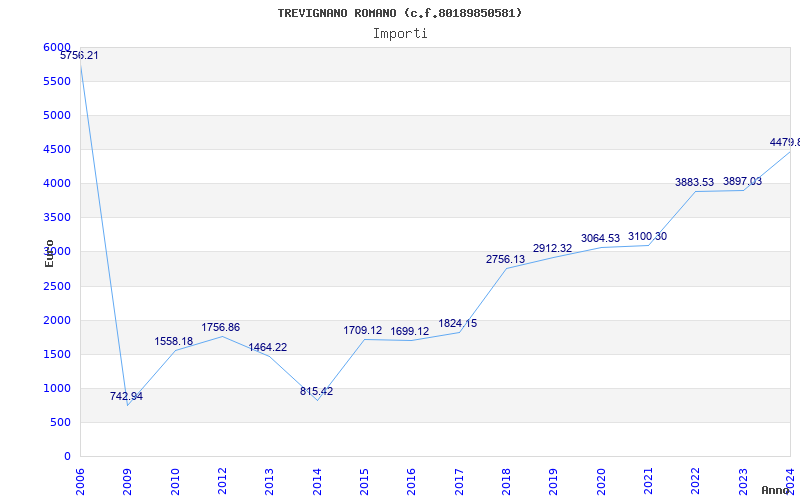The width and height of the screenshot is (800, 500).
Task: Select the 2018 year label
Action: pos(506,482)
